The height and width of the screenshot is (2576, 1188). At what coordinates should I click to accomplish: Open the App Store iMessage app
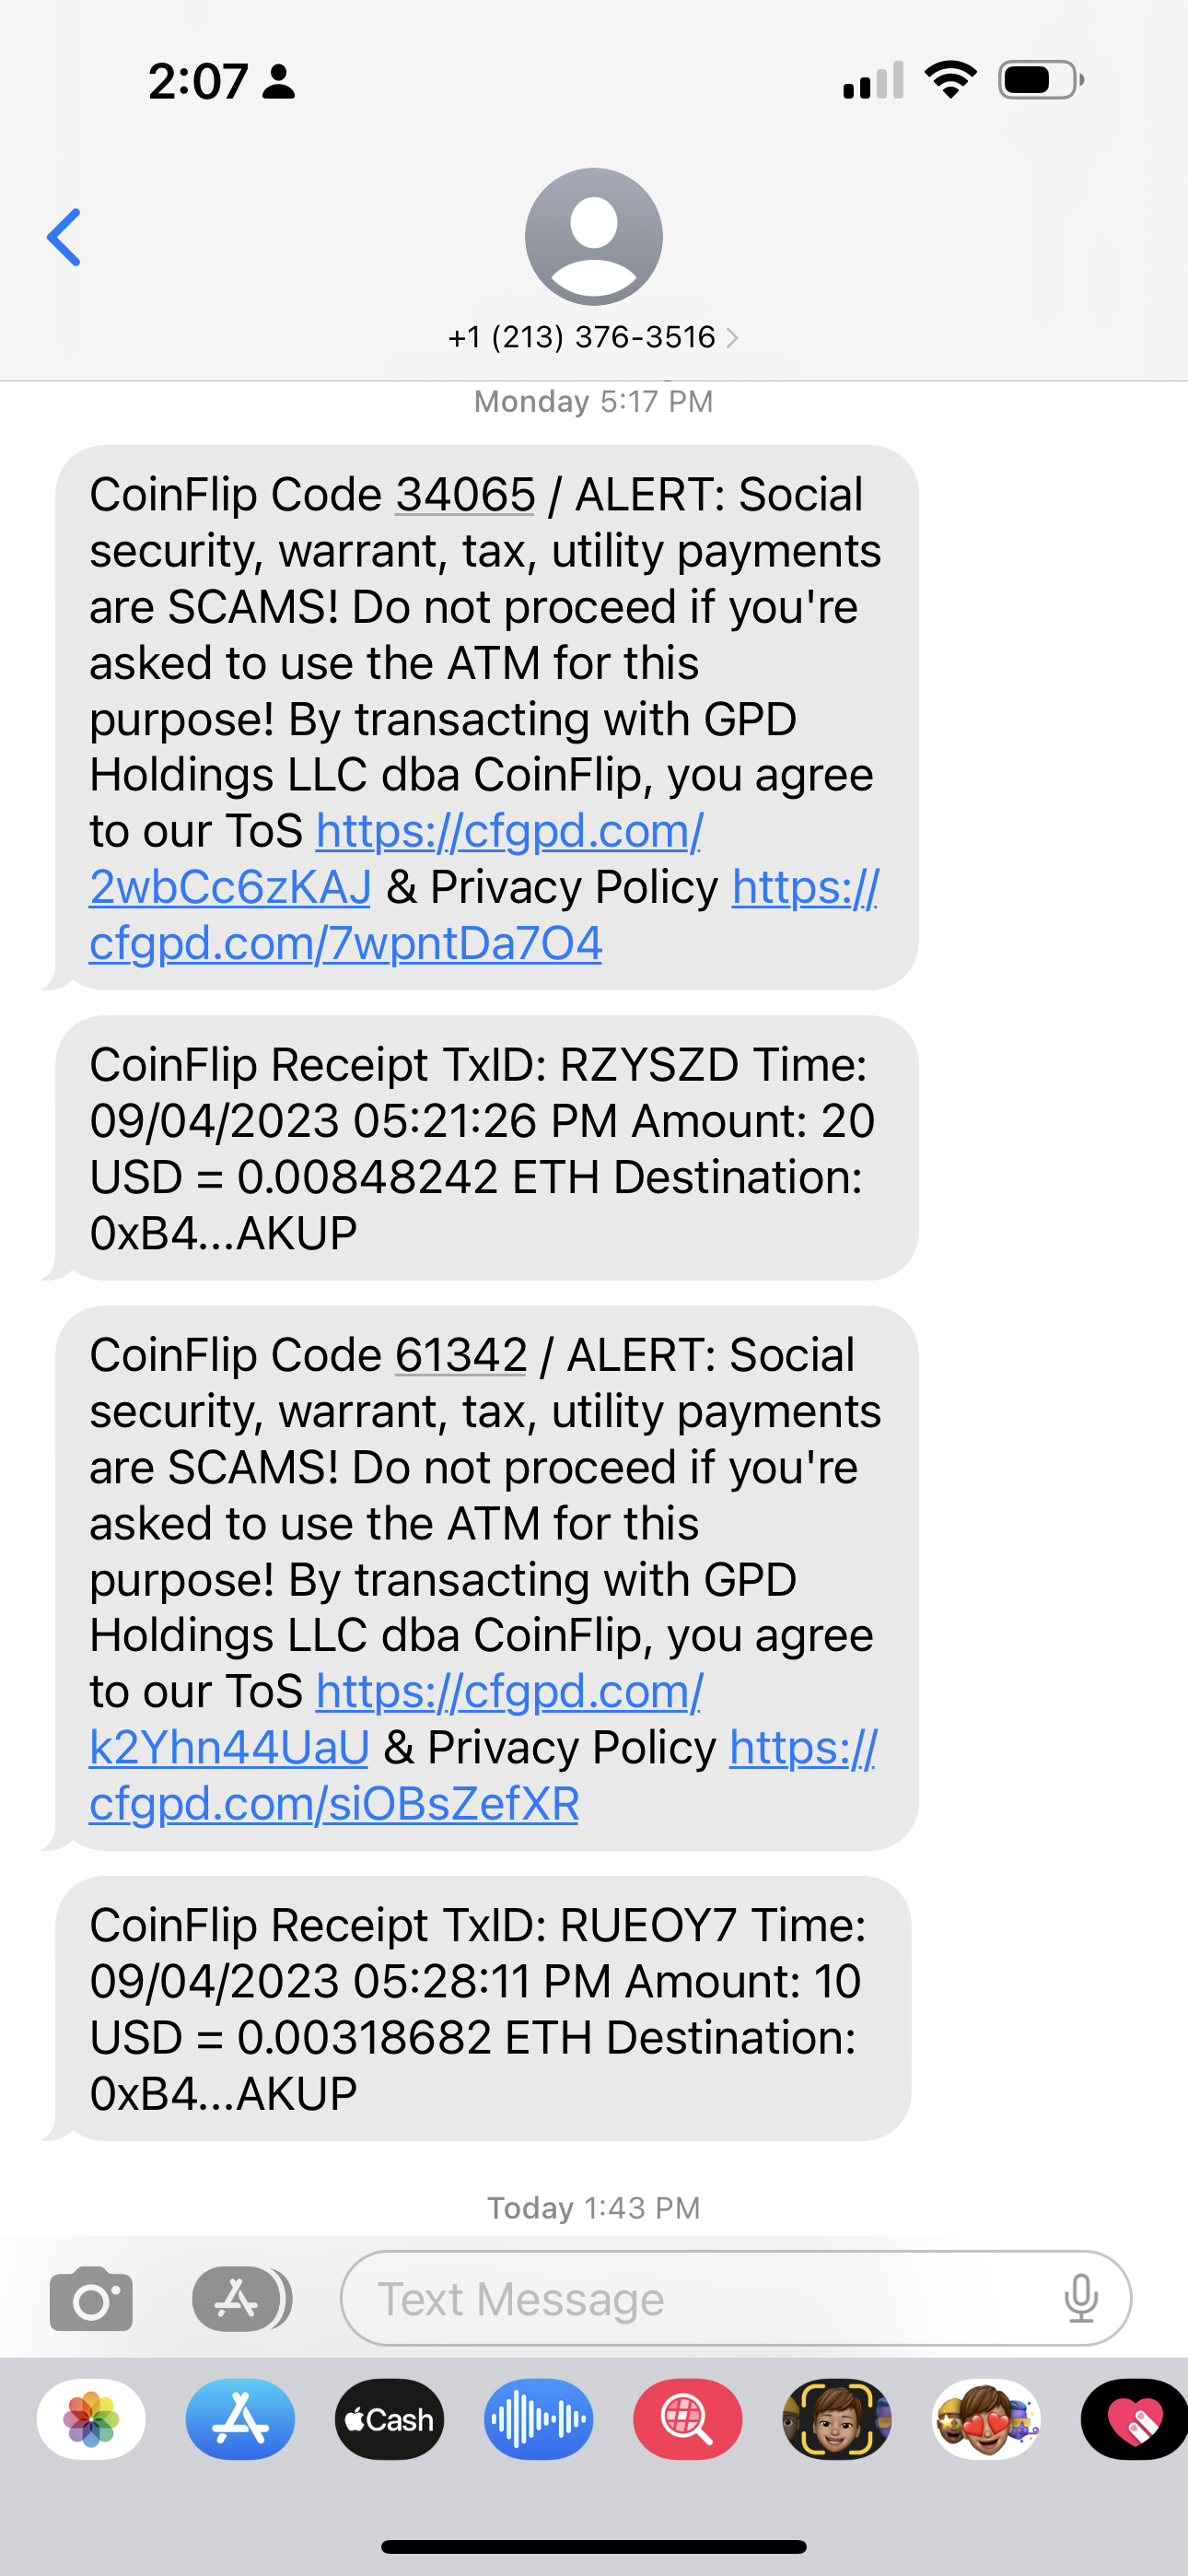240,2420
